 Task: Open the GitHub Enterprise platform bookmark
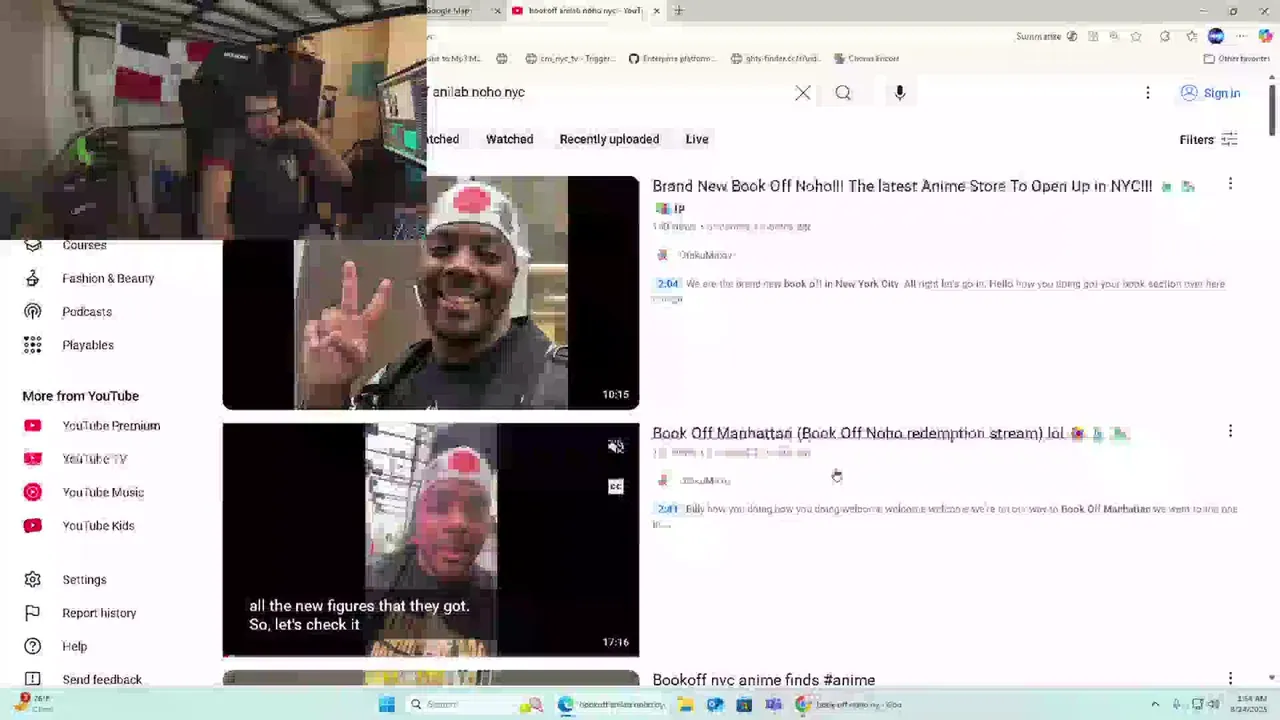(672, 59)
